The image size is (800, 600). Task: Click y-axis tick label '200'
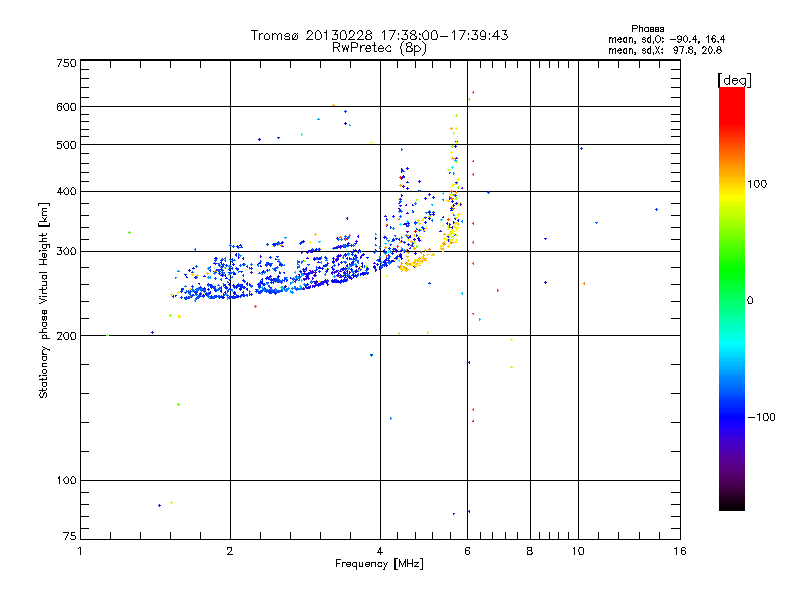(66, 336)
